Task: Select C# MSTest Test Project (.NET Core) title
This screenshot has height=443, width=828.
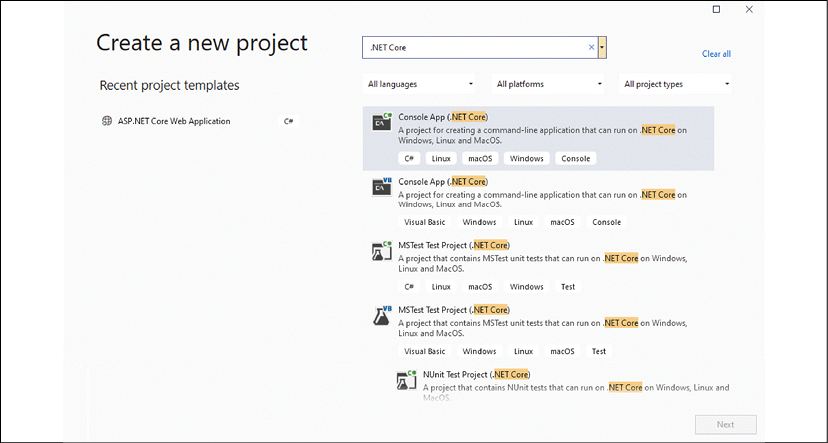Action: [454, 246]
